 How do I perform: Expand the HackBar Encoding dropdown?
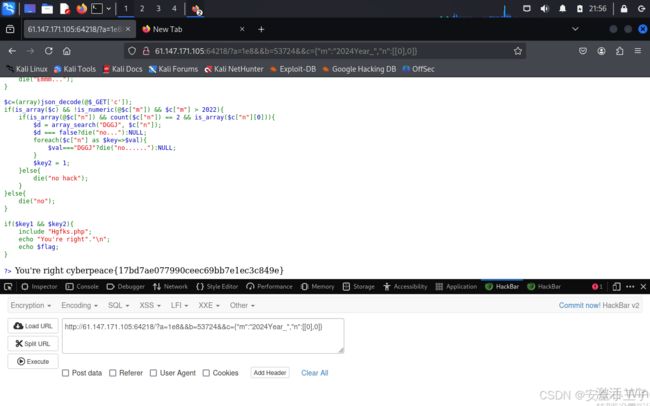pyautogui.click(x=80, y=305)
